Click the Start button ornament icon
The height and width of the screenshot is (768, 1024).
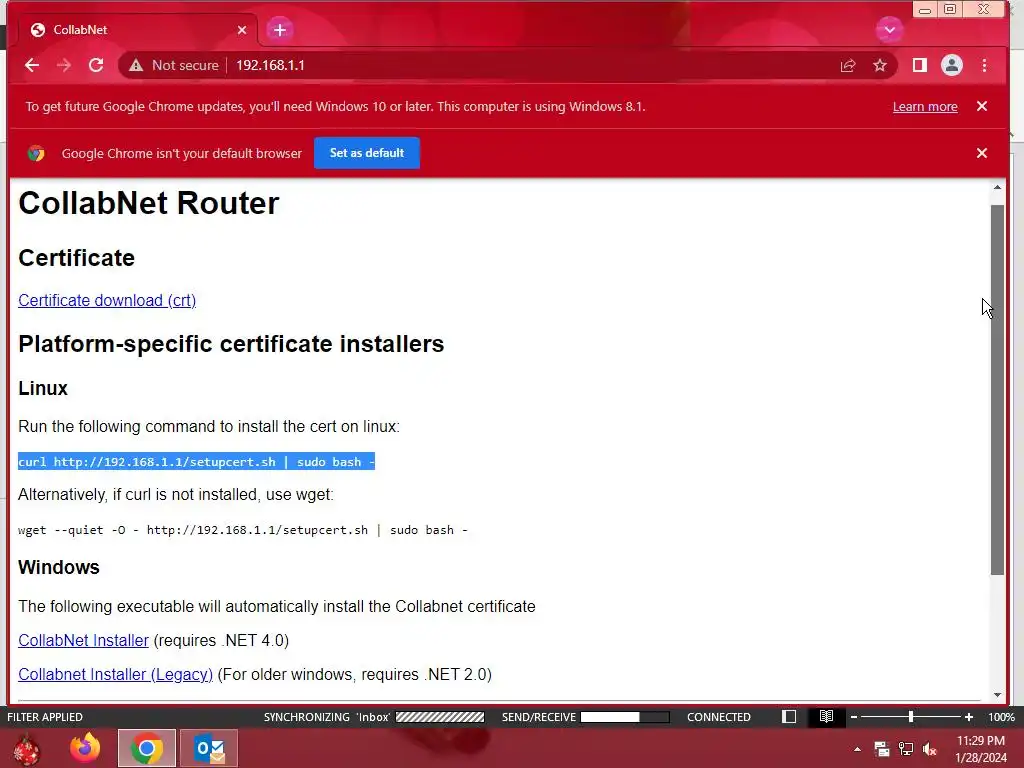pos(27,750)
